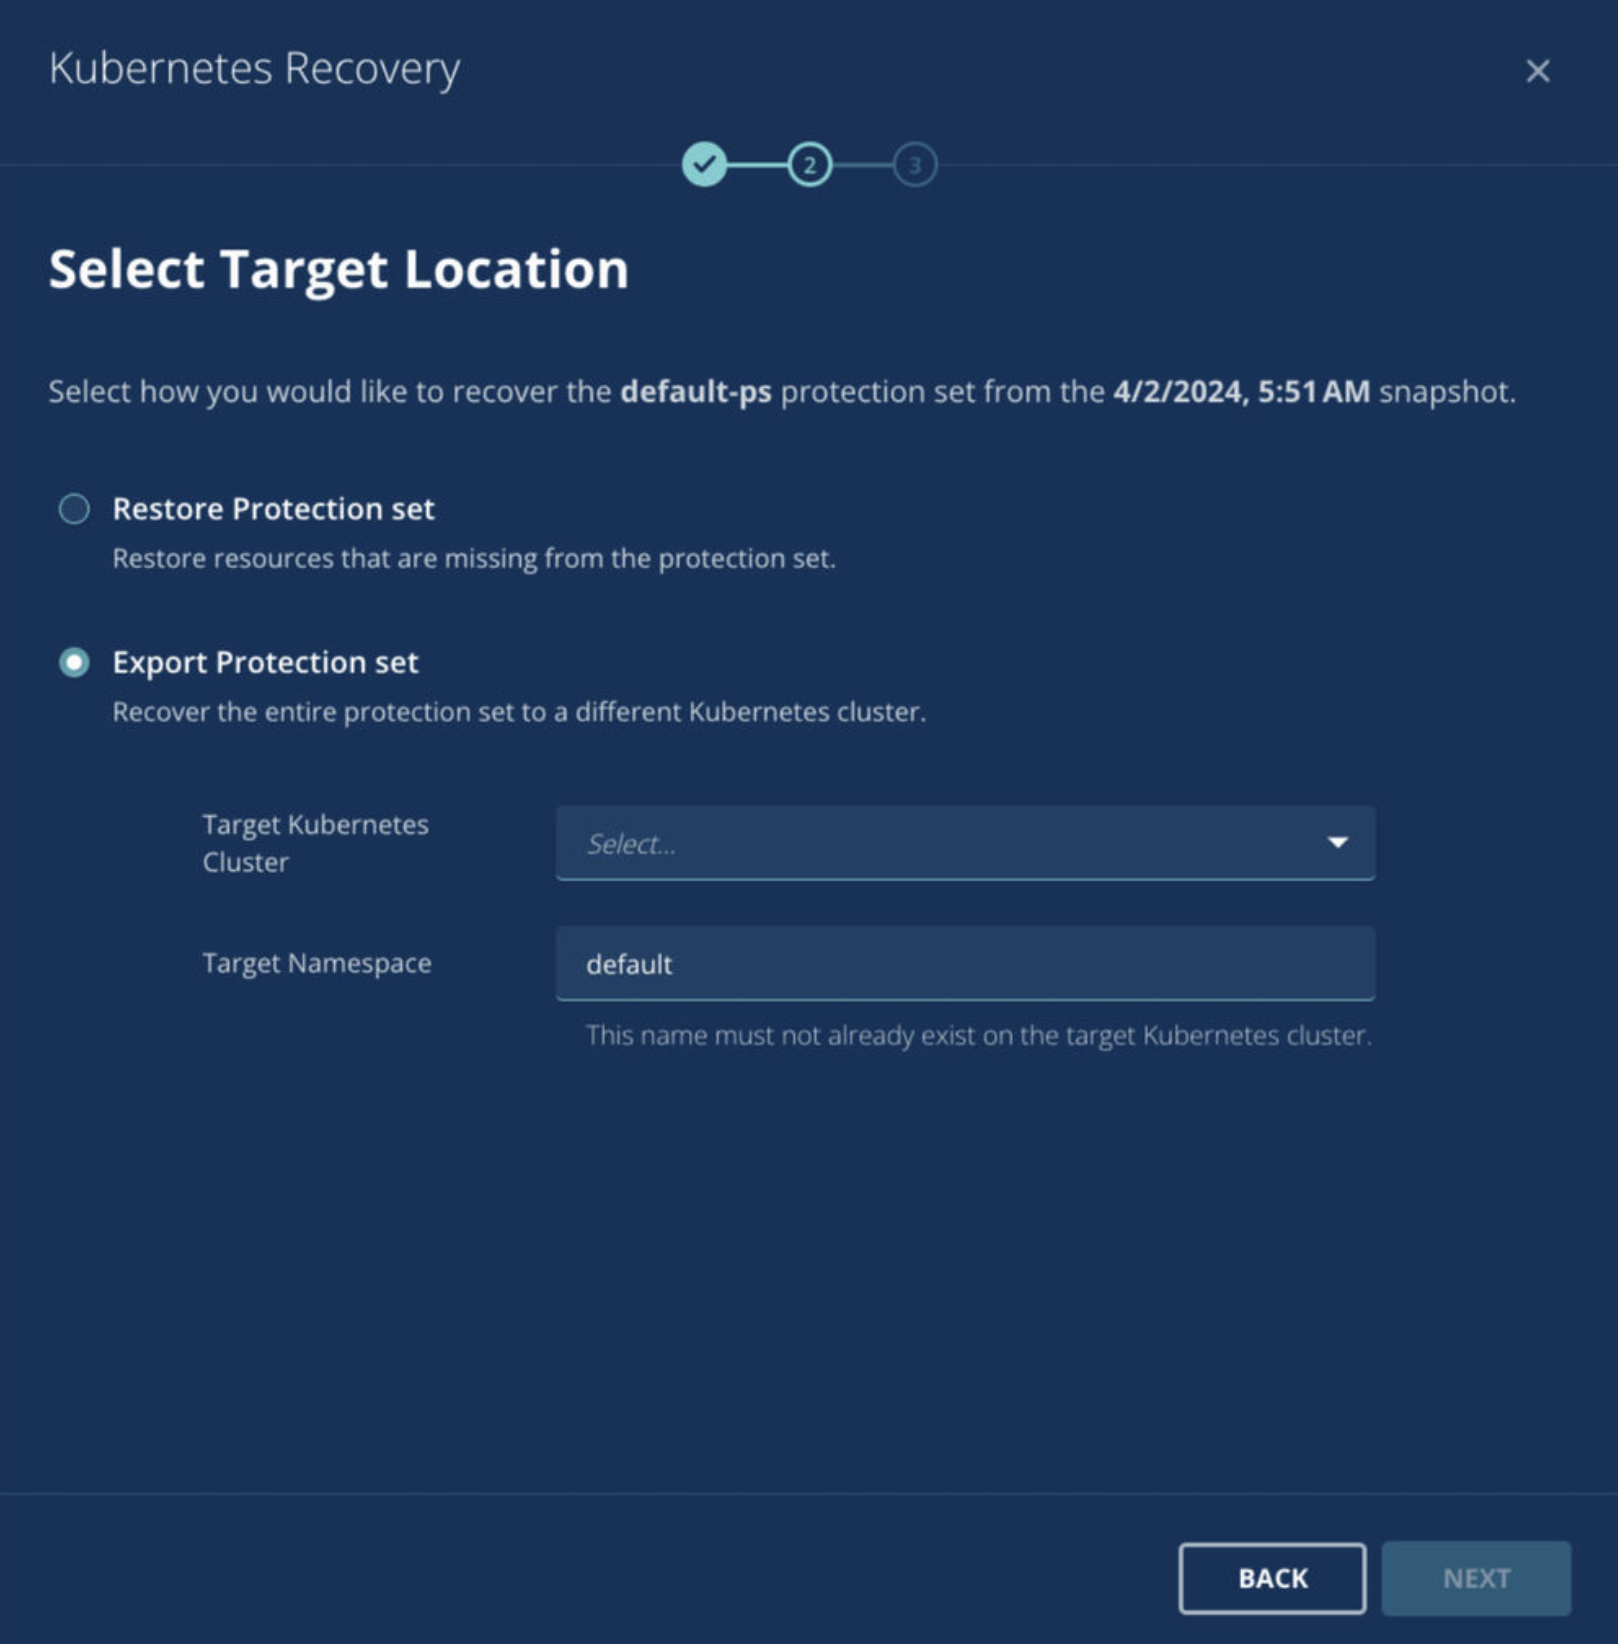Open the Target Kubernetes Cluster dropdown
This screenshot has width=1618, height=1644.
pos(965,843)
